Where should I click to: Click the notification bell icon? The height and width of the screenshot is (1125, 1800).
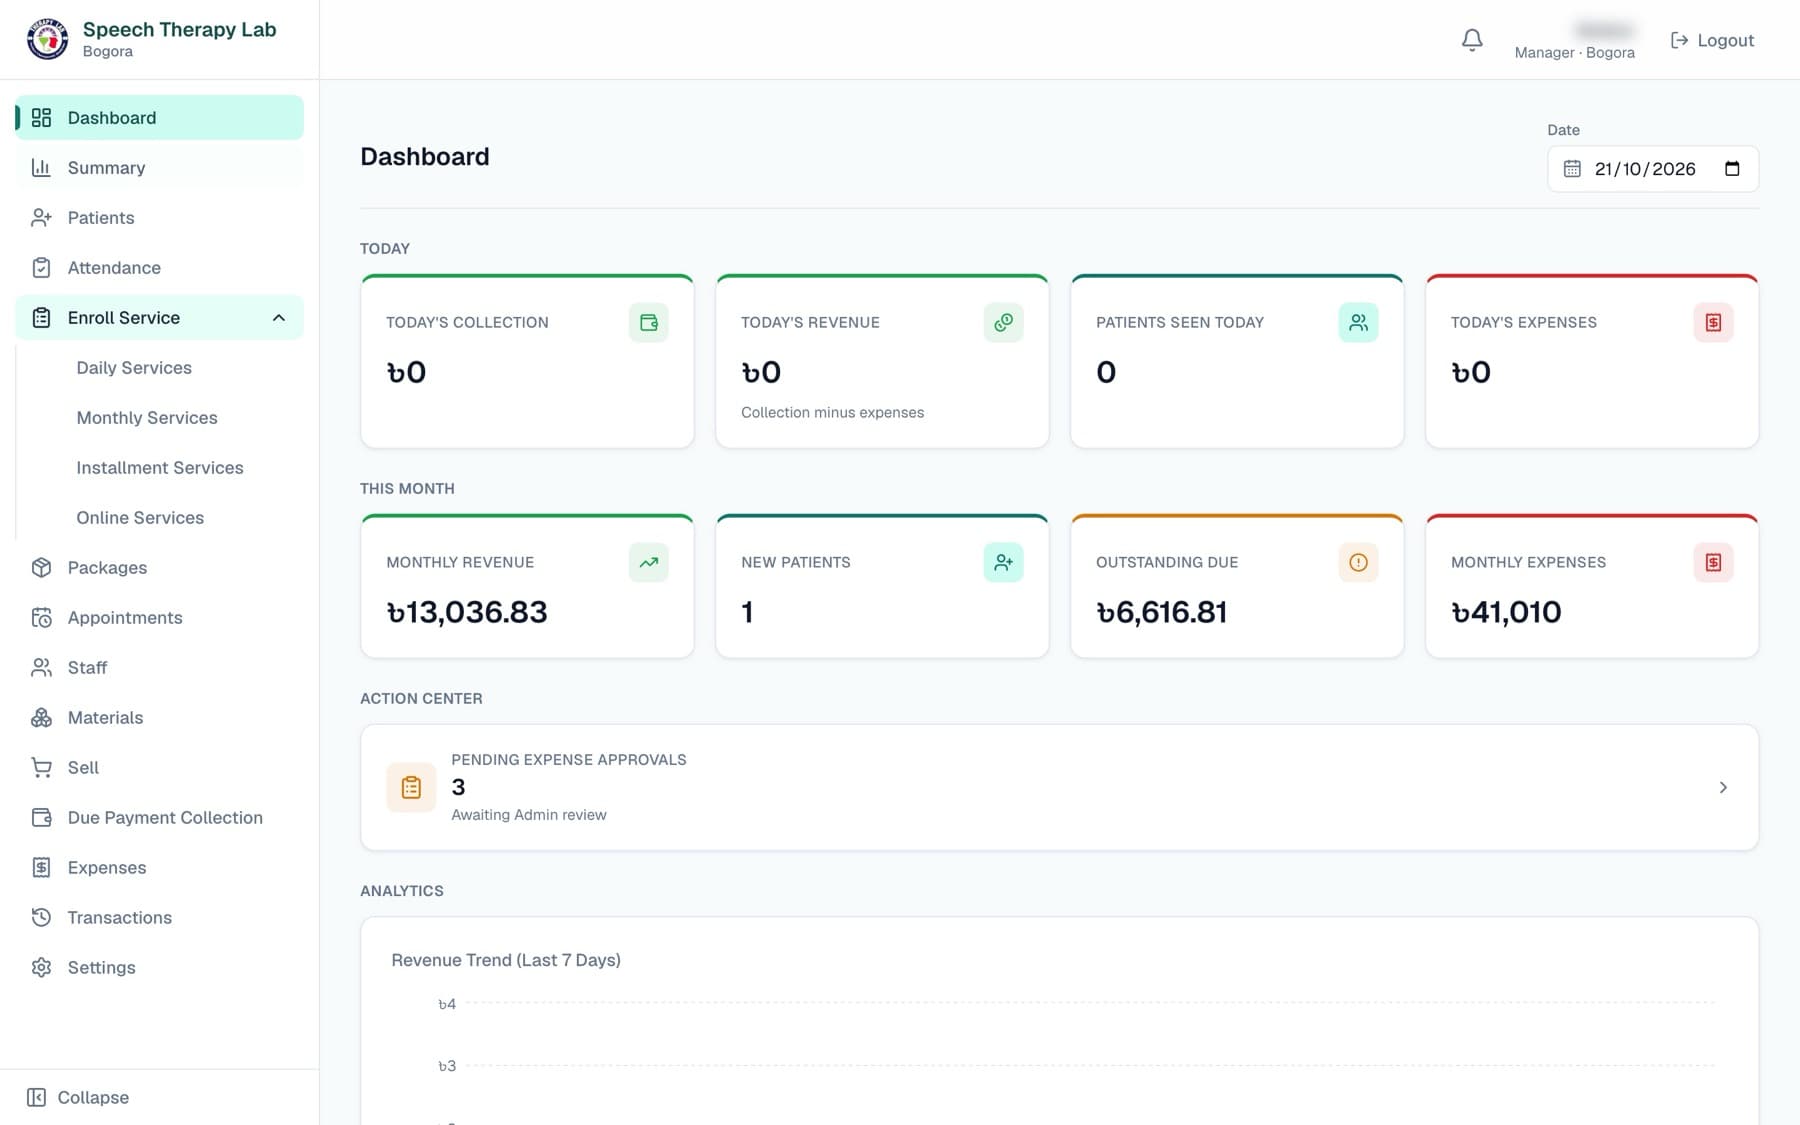[x=1472, y=40]
